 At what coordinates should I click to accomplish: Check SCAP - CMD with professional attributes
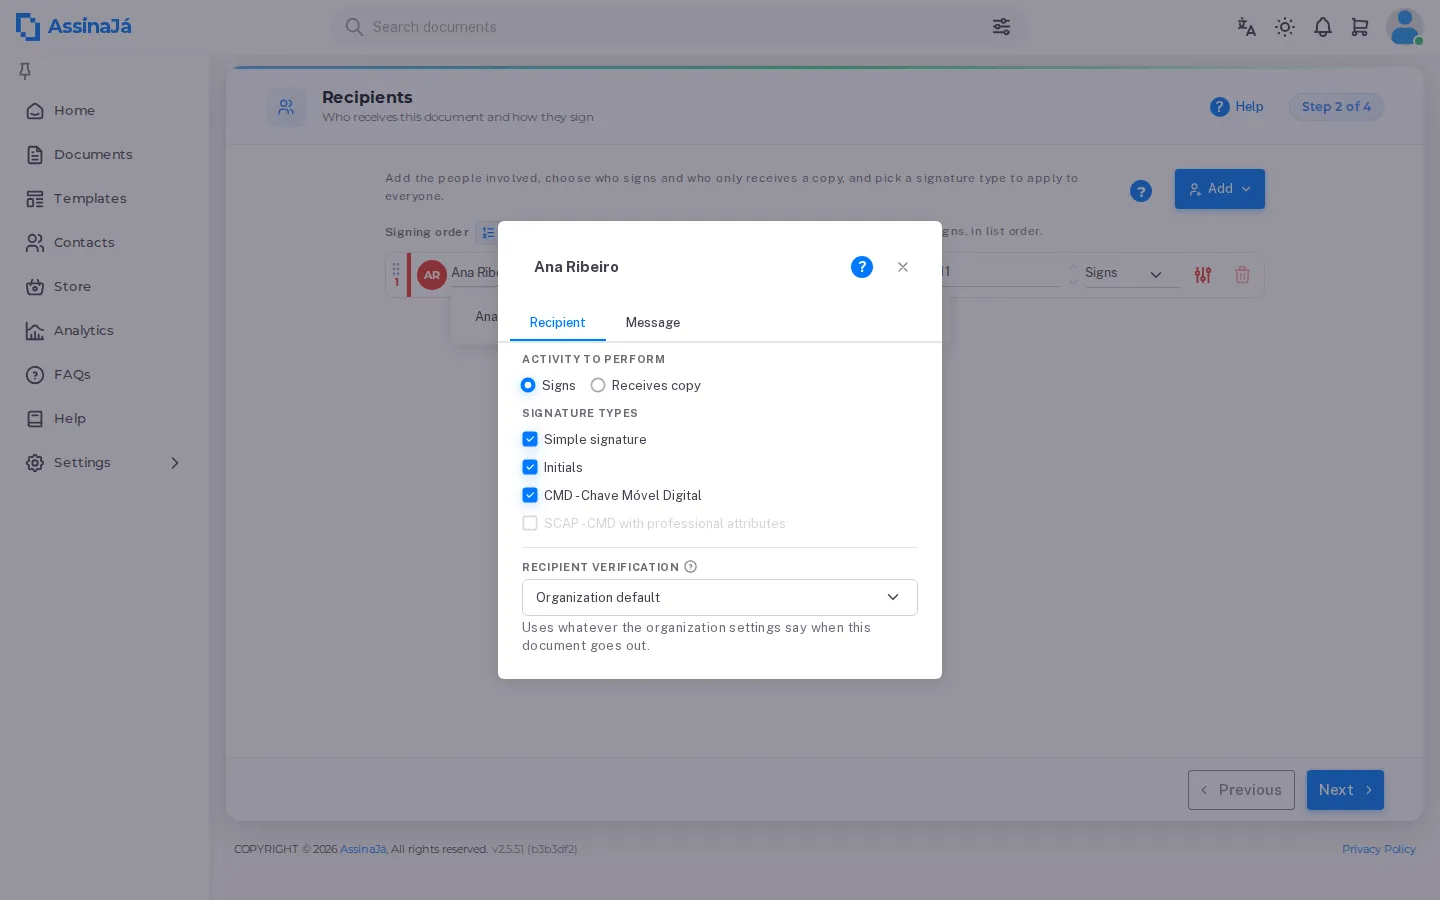pyautogui.click(x=530, y=523)
